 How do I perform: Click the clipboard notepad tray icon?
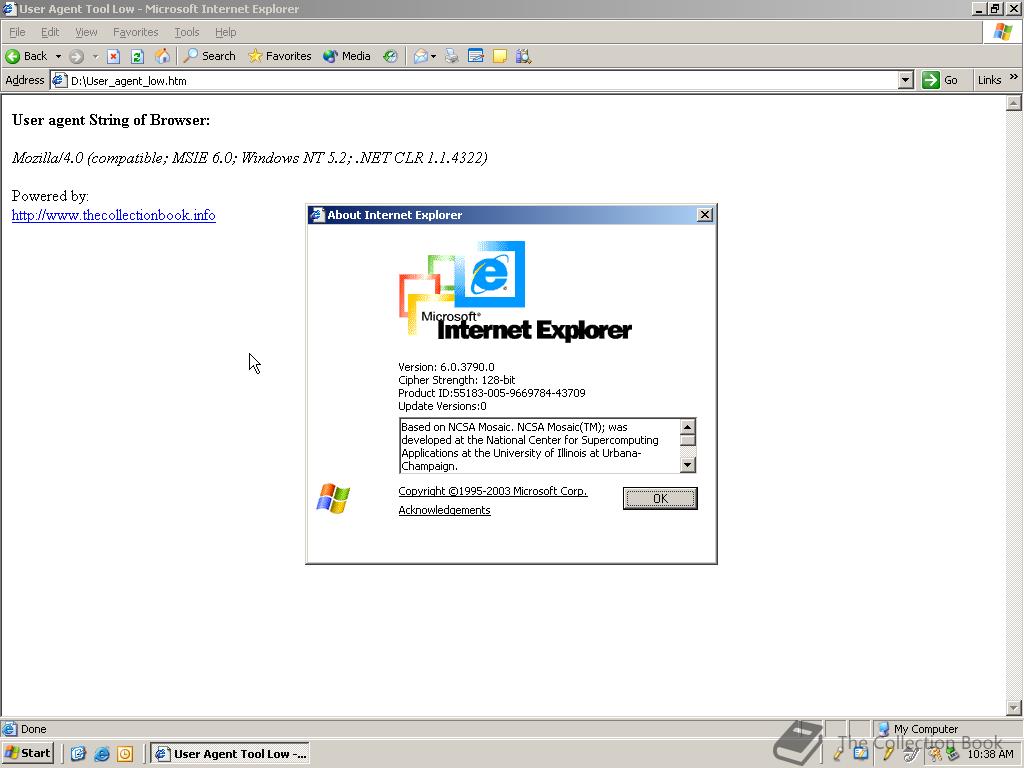point(861,754)
